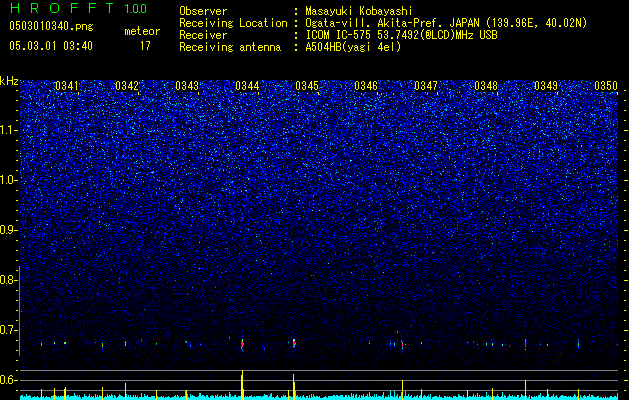The width and height of the screenshot is (629, 400).
Task: Click the kHz axis unit label
Action: [9, 81]
